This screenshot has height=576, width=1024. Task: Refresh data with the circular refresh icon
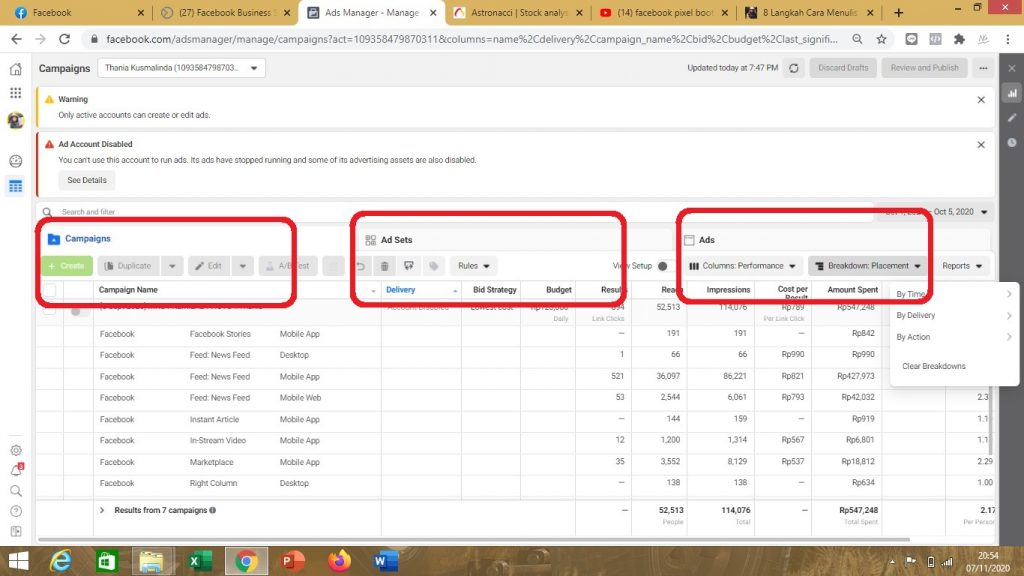coord(793,67)
